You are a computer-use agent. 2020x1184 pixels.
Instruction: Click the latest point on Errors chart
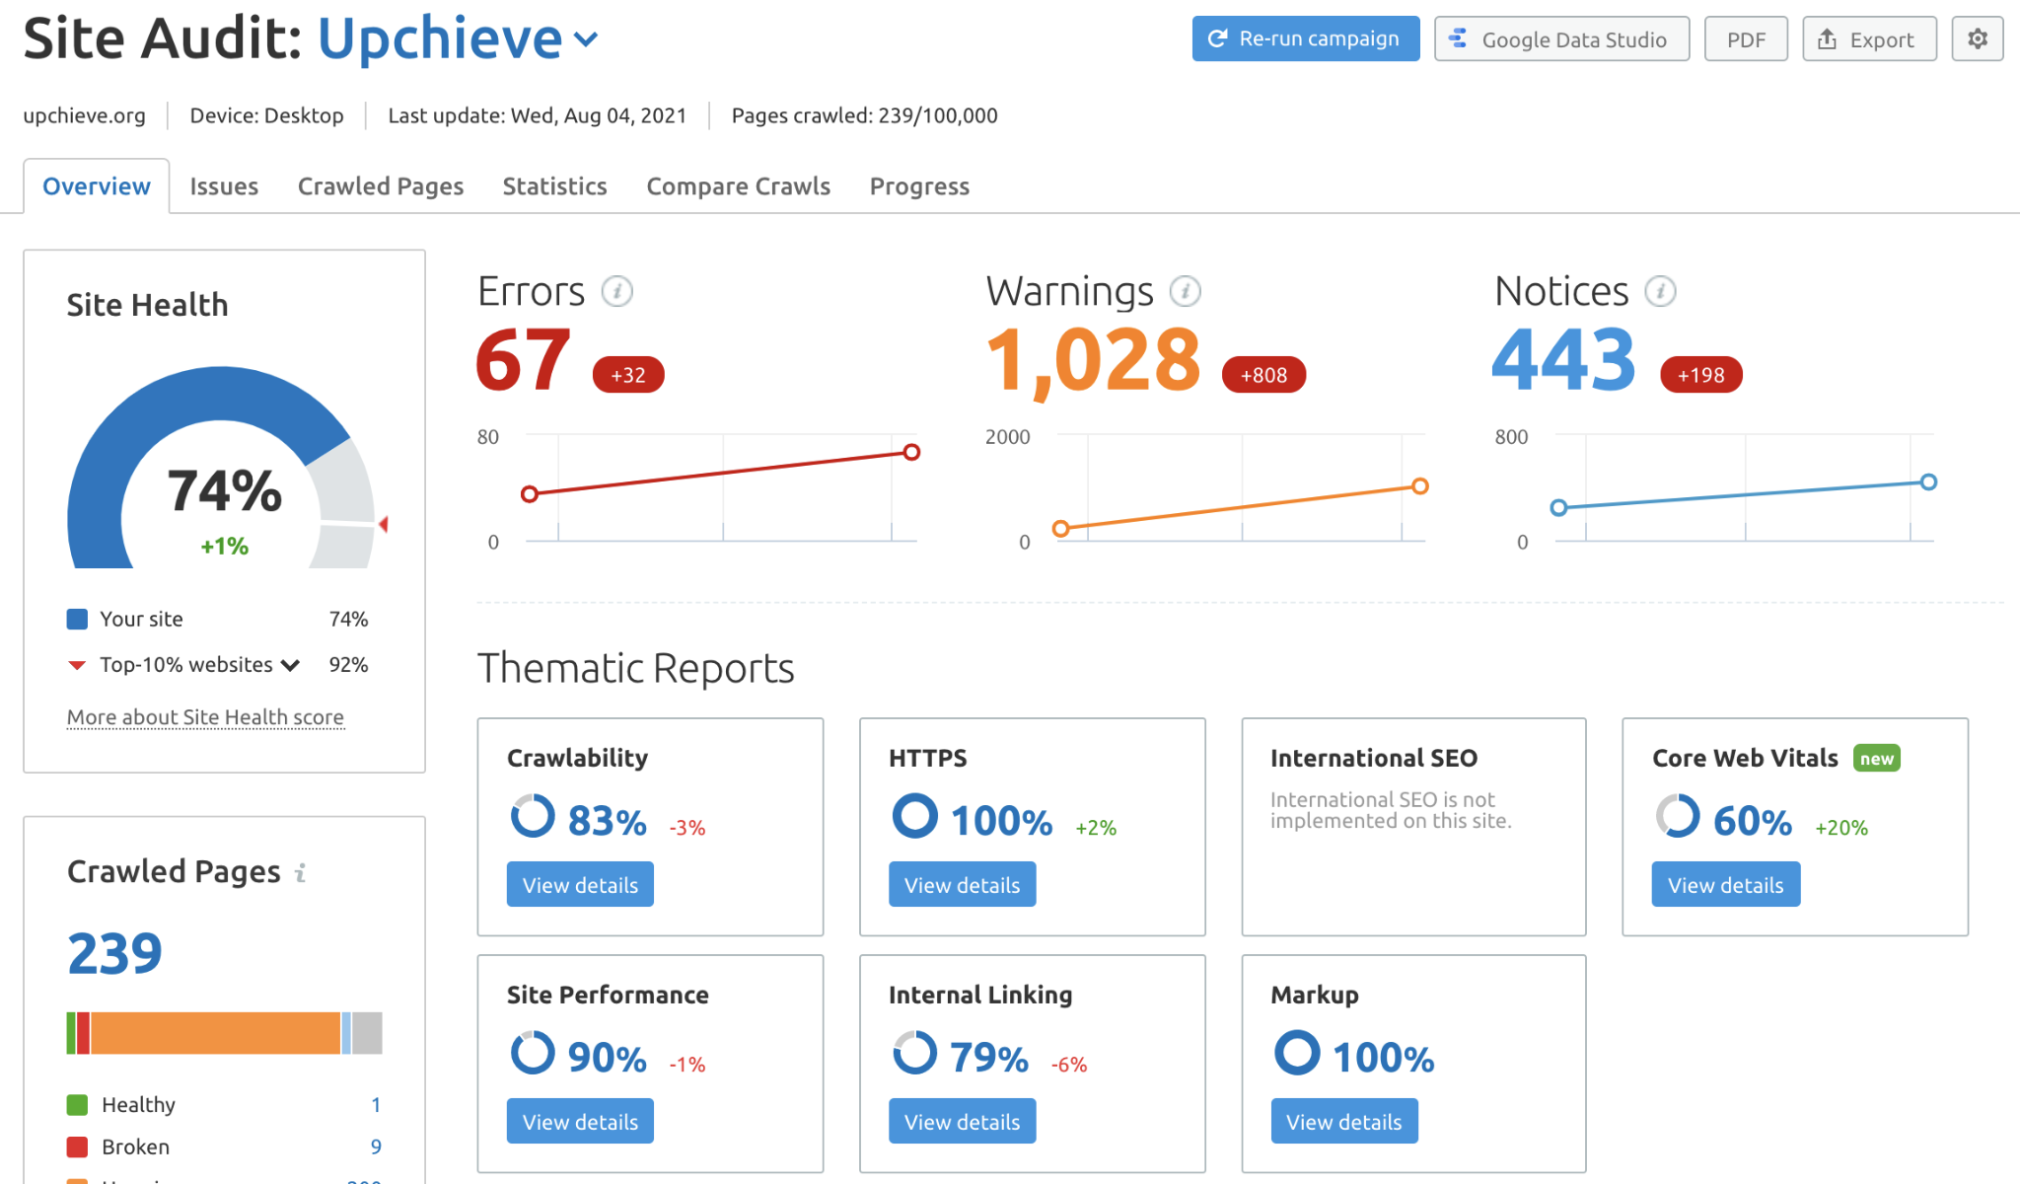click(x=911, y=452)
